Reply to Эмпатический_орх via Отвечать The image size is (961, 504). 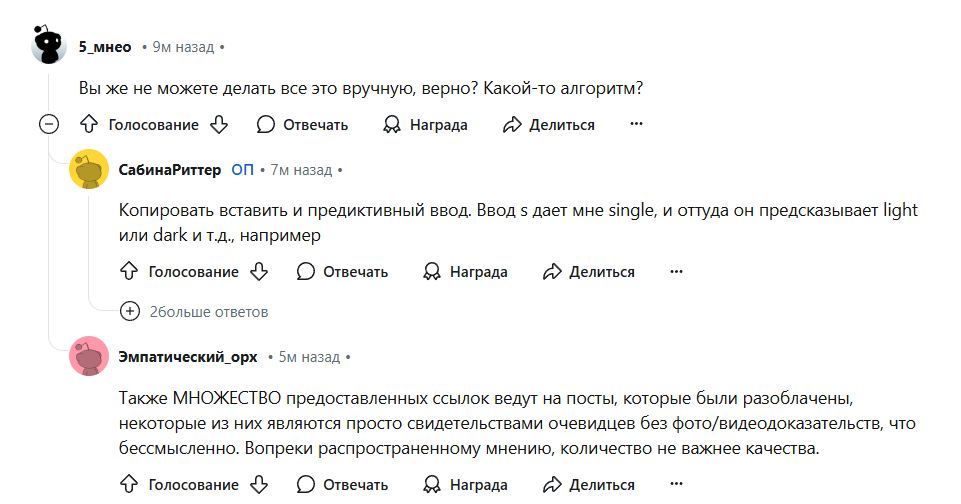[342, 484]
